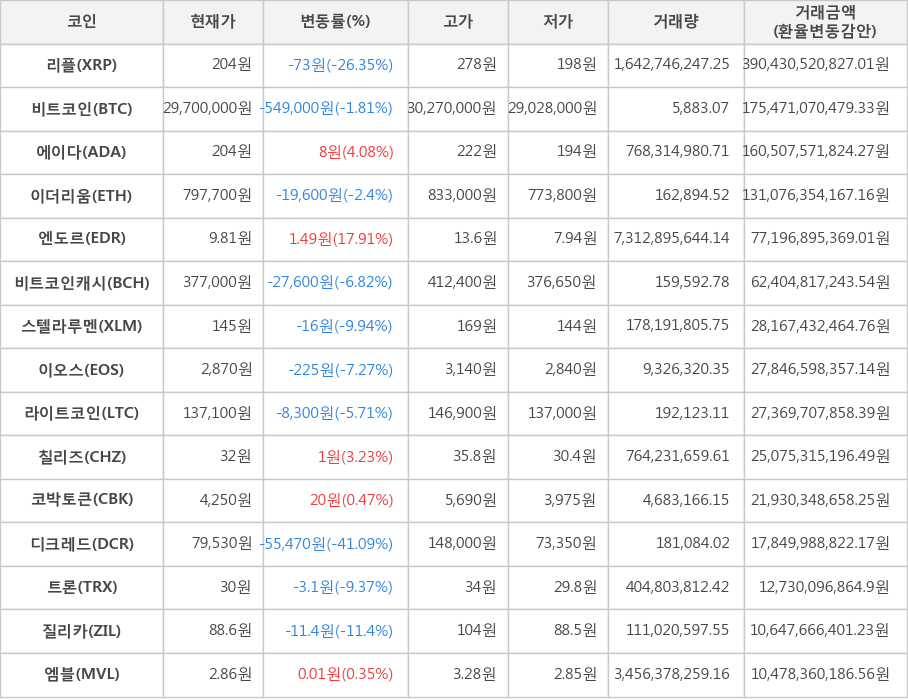Select the 거래량 column header

point(676,21)
